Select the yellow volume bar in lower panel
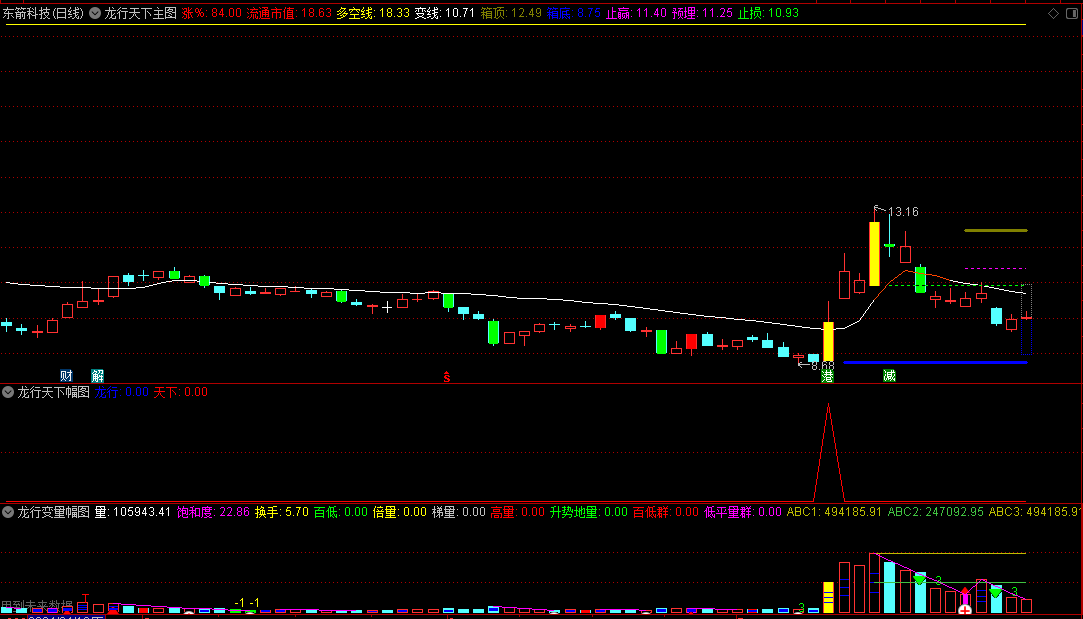 (828, 598)
